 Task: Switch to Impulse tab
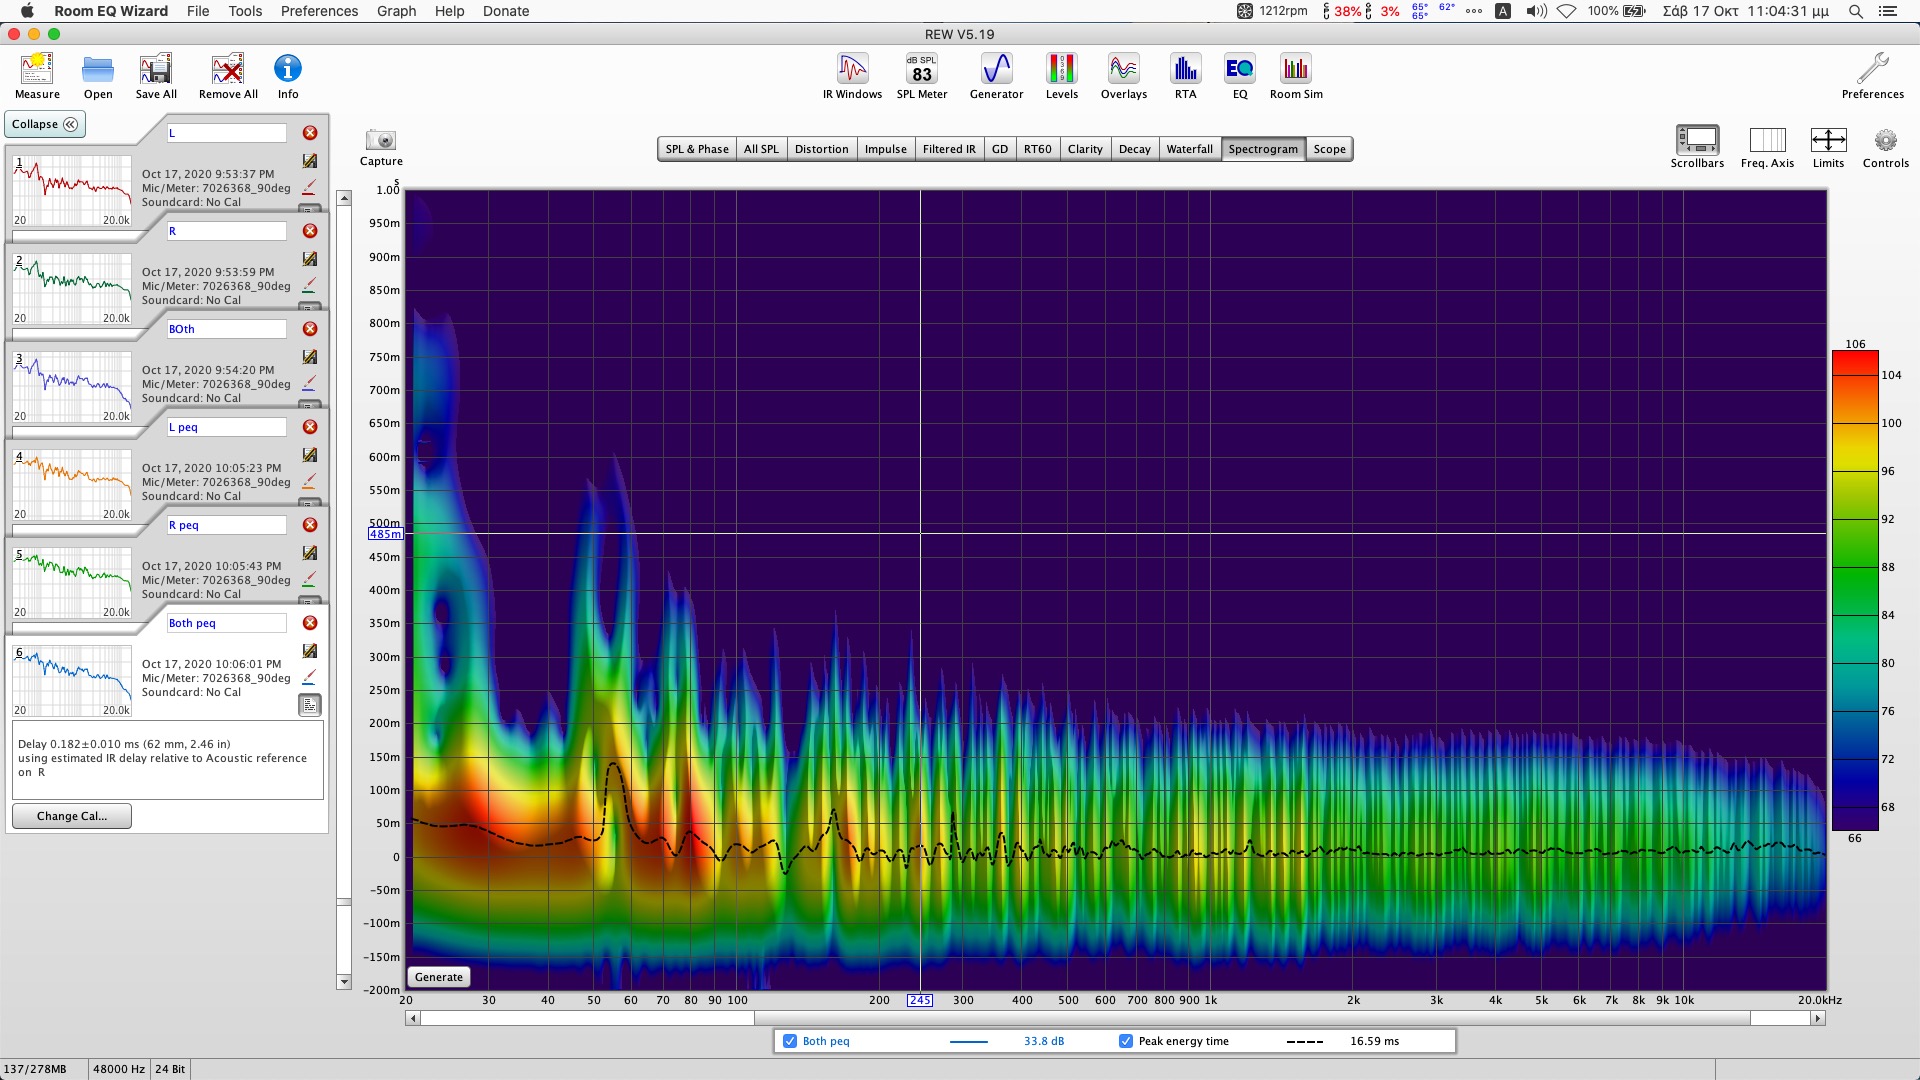pyautogui.click(x=886, y=149)
